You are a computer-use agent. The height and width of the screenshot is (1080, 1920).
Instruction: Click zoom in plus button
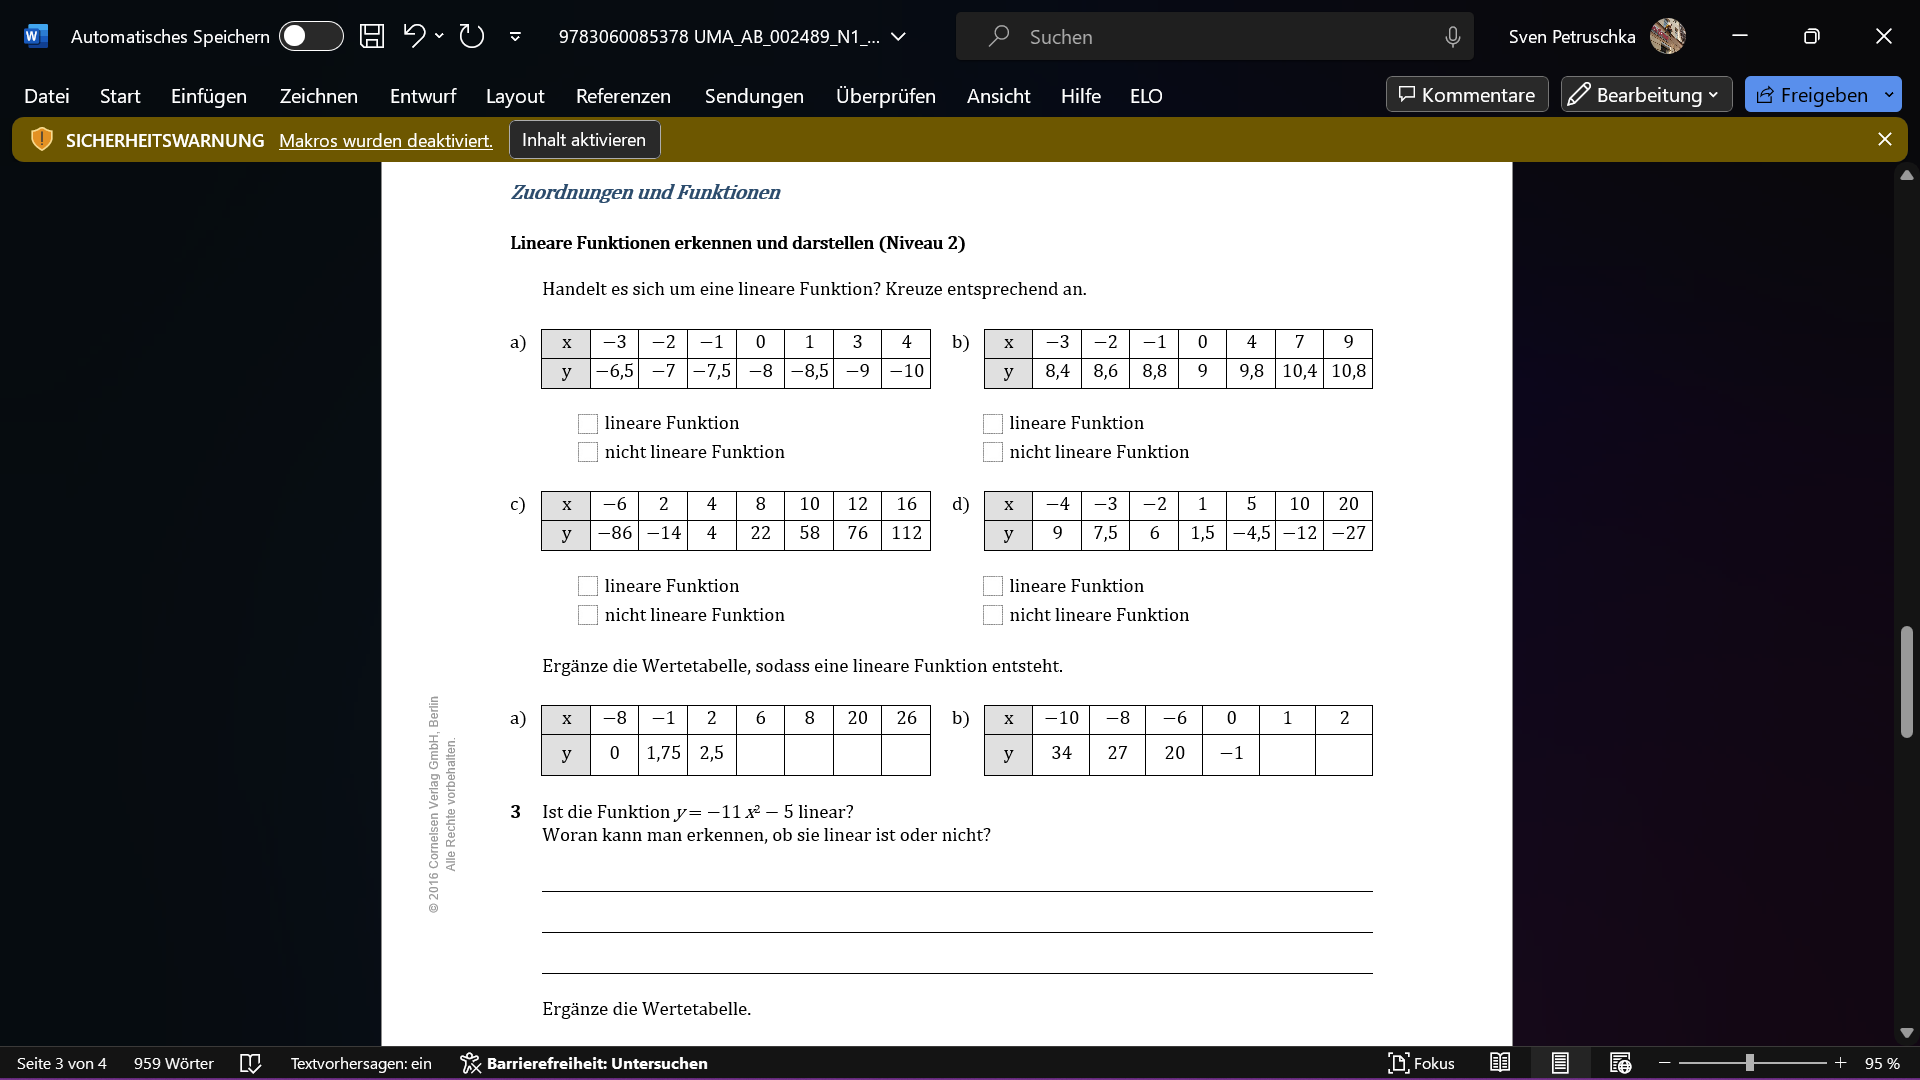(x=1840, y=1063)
